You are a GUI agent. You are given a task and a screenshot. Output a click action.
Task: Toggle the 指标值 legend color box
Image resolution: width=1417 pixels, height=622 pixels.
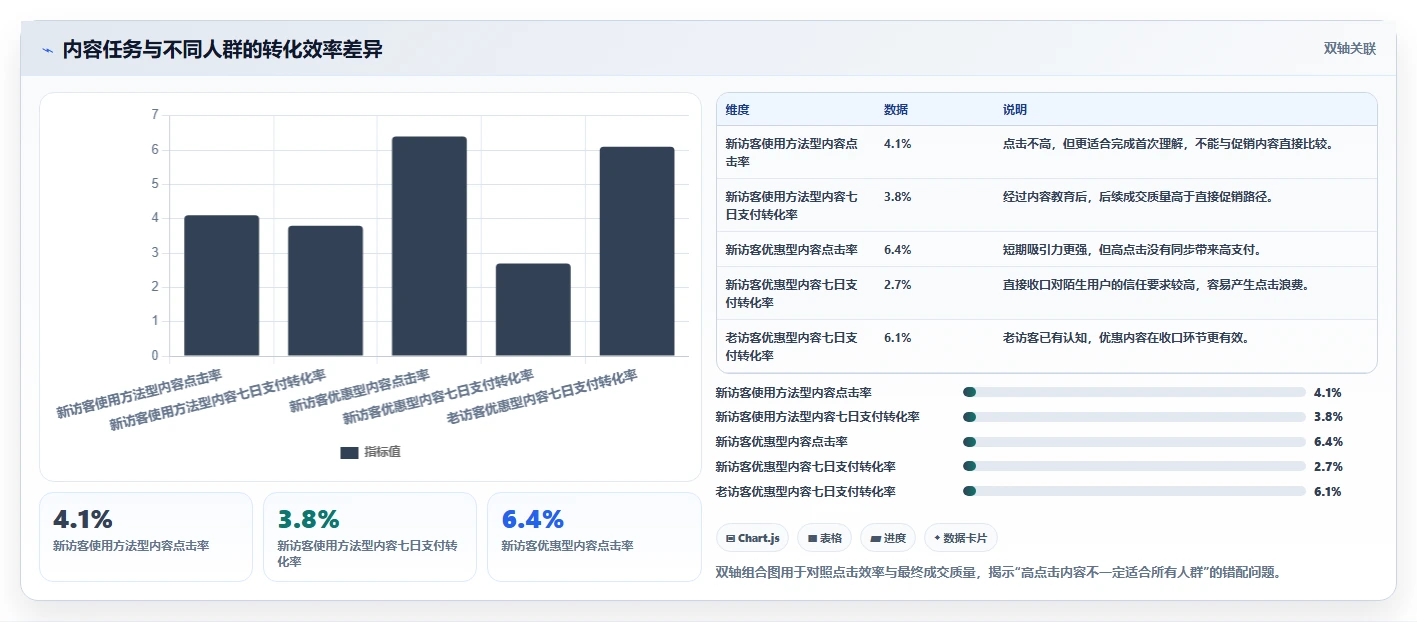click(349, 452)
